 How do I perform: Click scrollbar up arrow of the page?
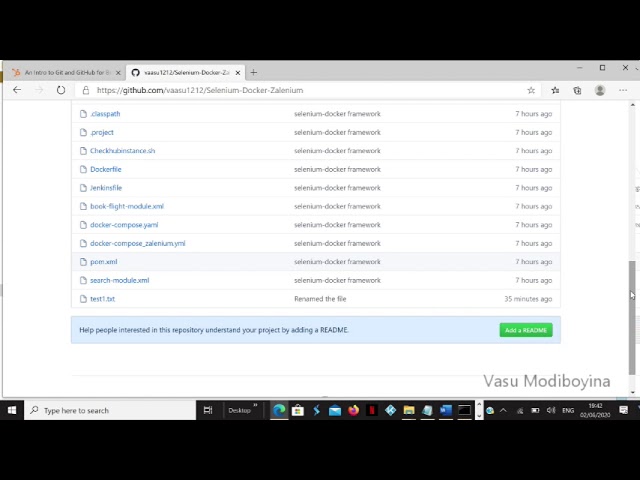tap(633, 105)
